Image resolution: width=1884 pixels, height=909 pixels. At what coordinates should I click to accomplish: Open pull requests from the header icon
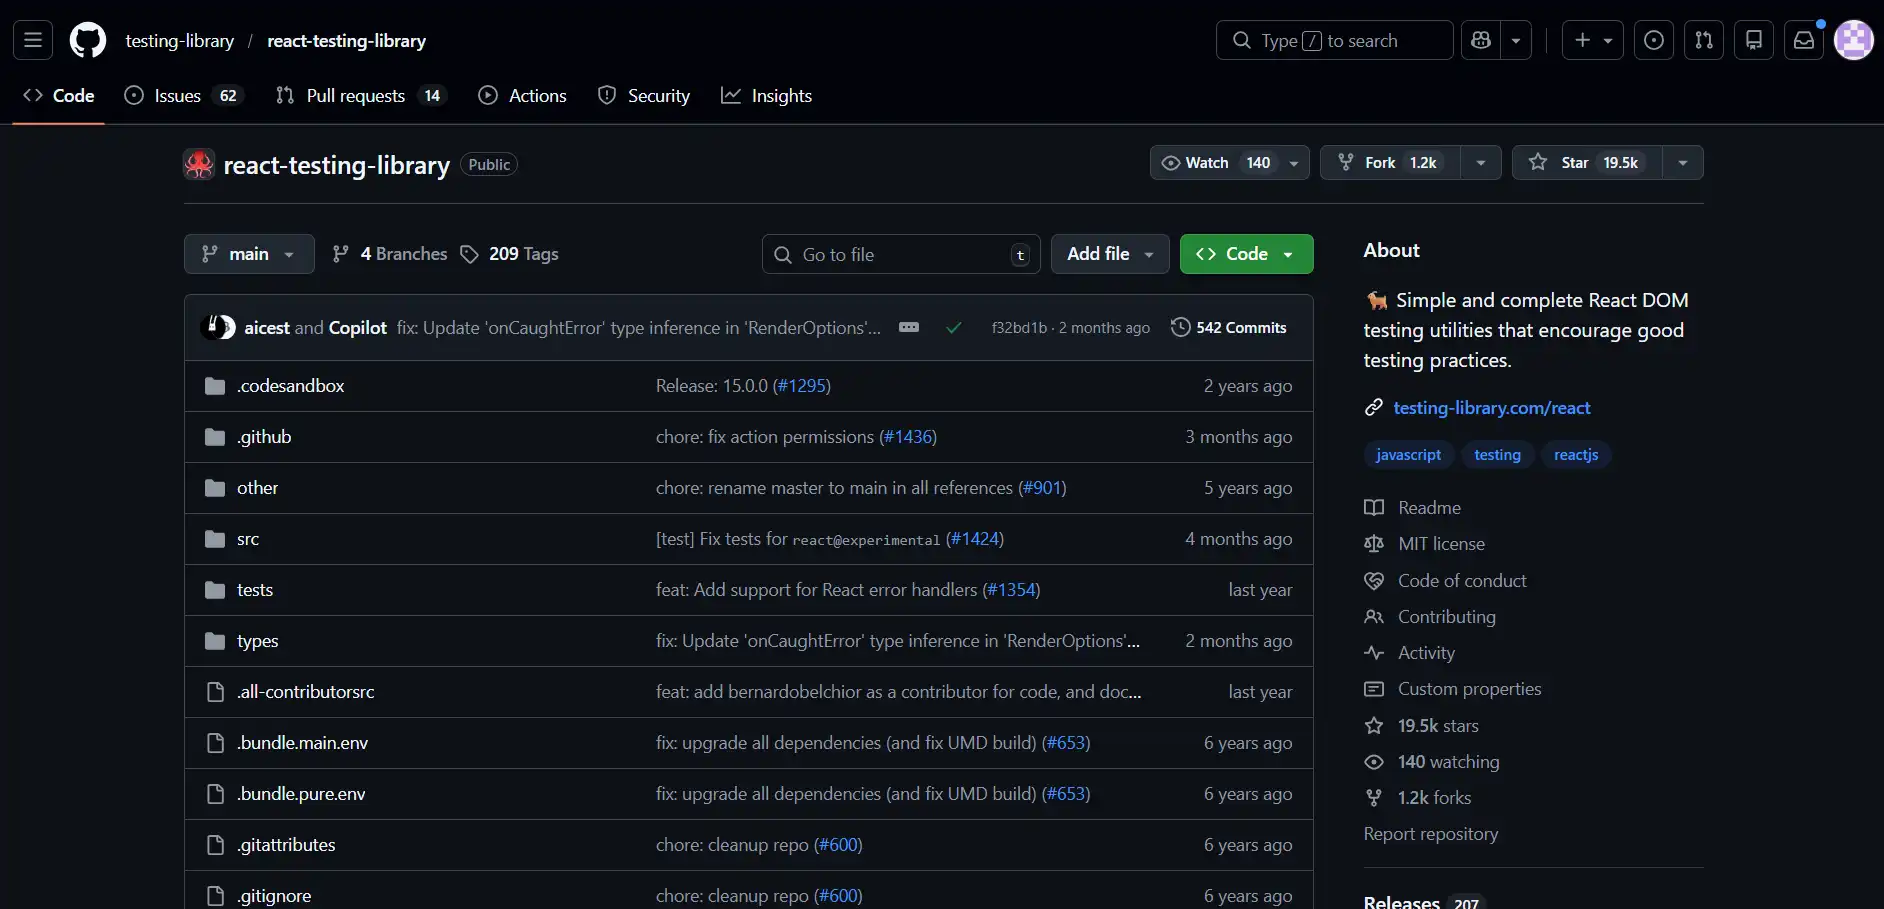[1704, 40]
